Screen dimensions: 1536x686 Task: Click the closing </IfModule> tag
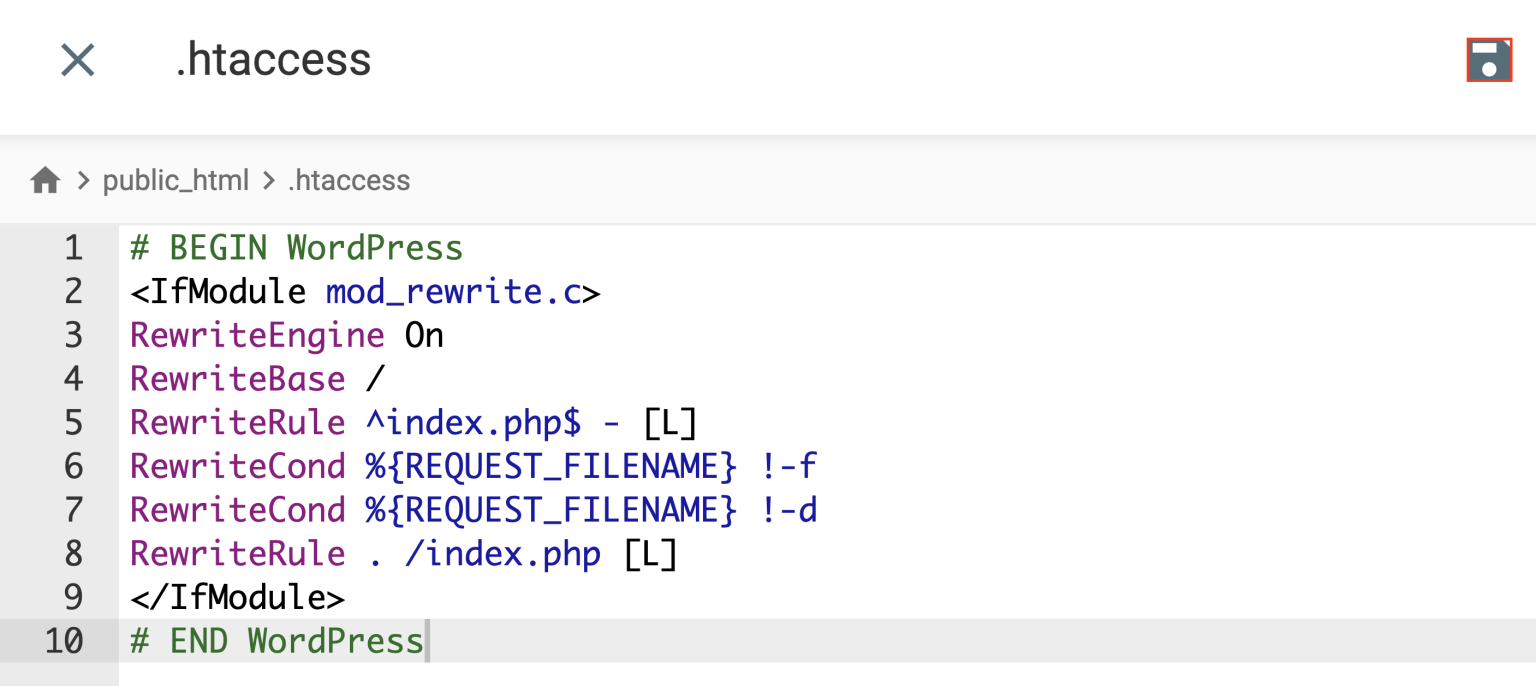tap(237, 597)
